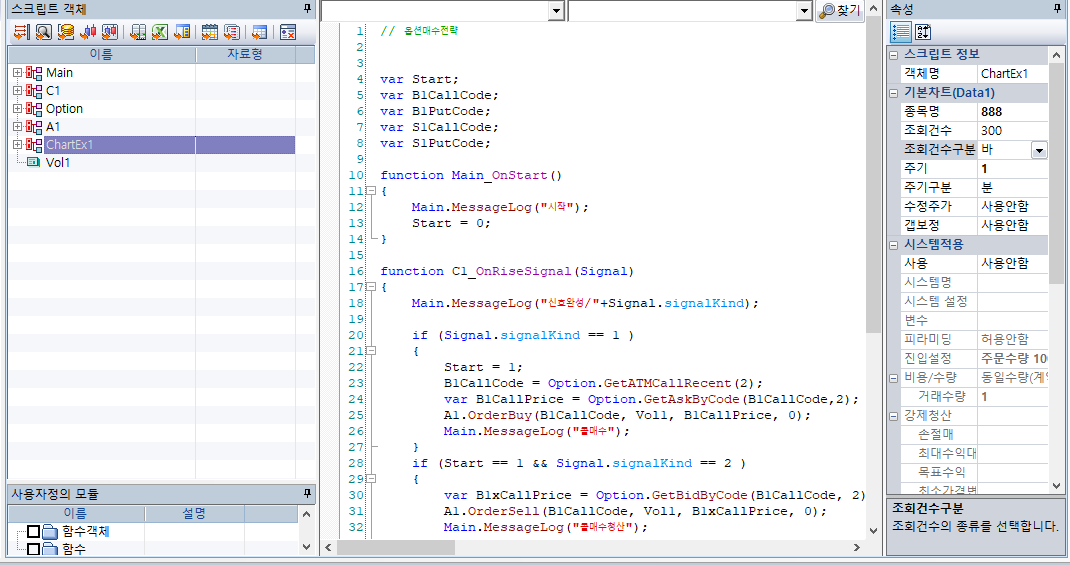Check the 함수객체 checkbox
Viewport: 1070px width, 565px height.
point(34,531)
